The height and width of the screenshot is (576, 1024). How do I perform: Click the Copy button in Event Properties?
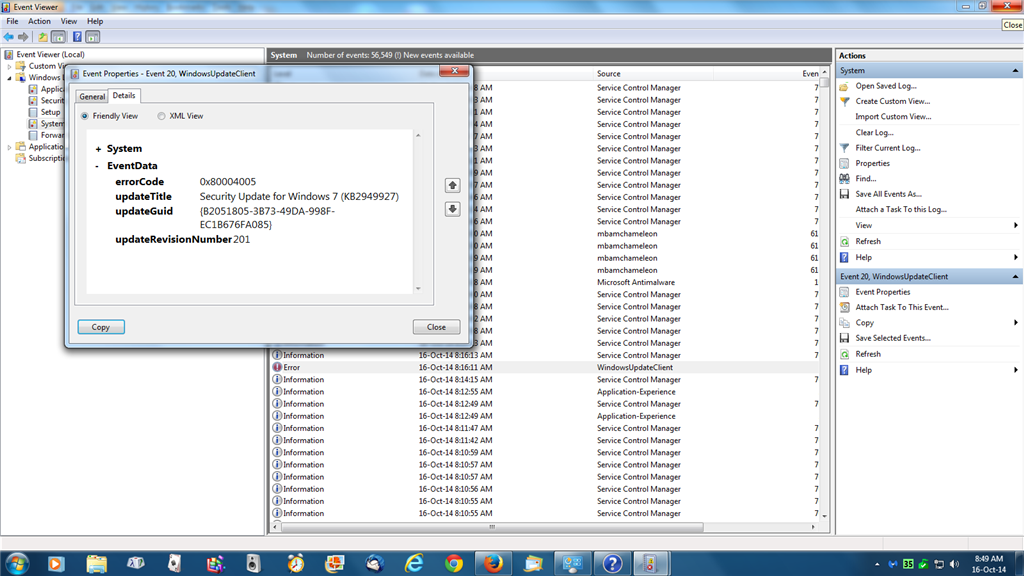101,327
